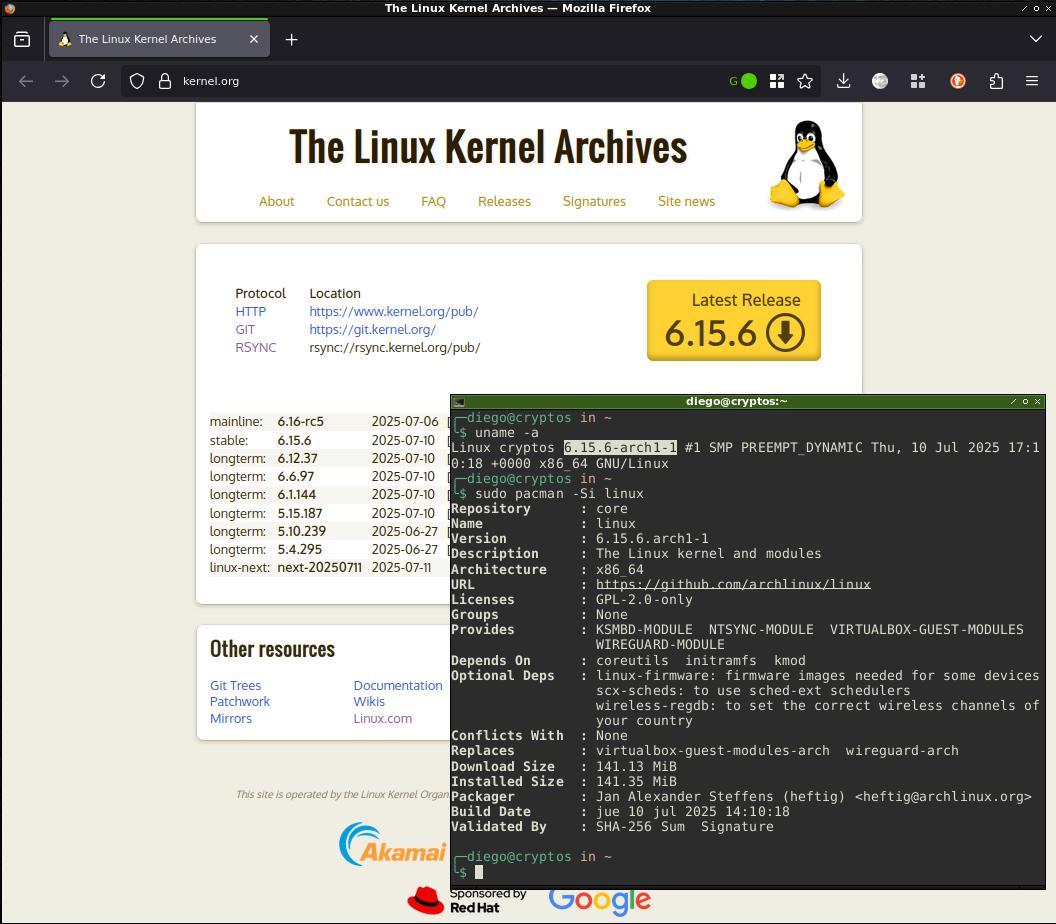The image size is (1056, 924).
Task: Open the Documentation resource link
Action: coord(398,685)
